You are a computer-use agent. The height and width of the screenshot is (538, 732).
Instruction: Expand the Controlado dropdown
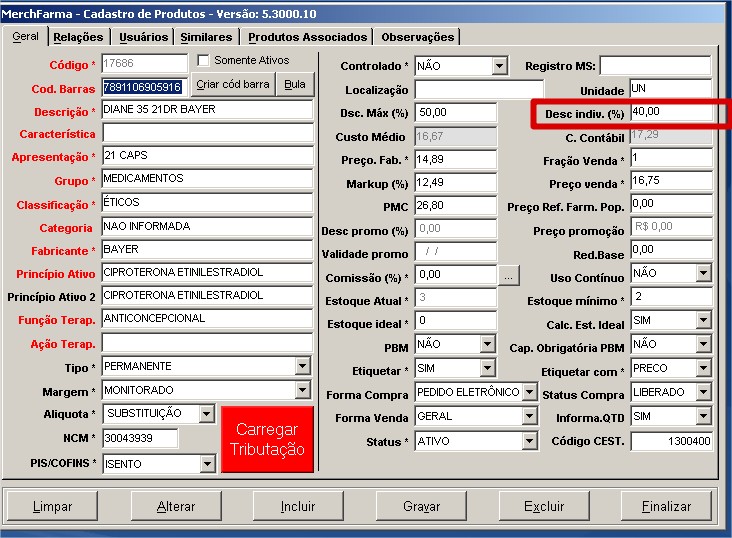pyautogui.click(x=500, y=66)
